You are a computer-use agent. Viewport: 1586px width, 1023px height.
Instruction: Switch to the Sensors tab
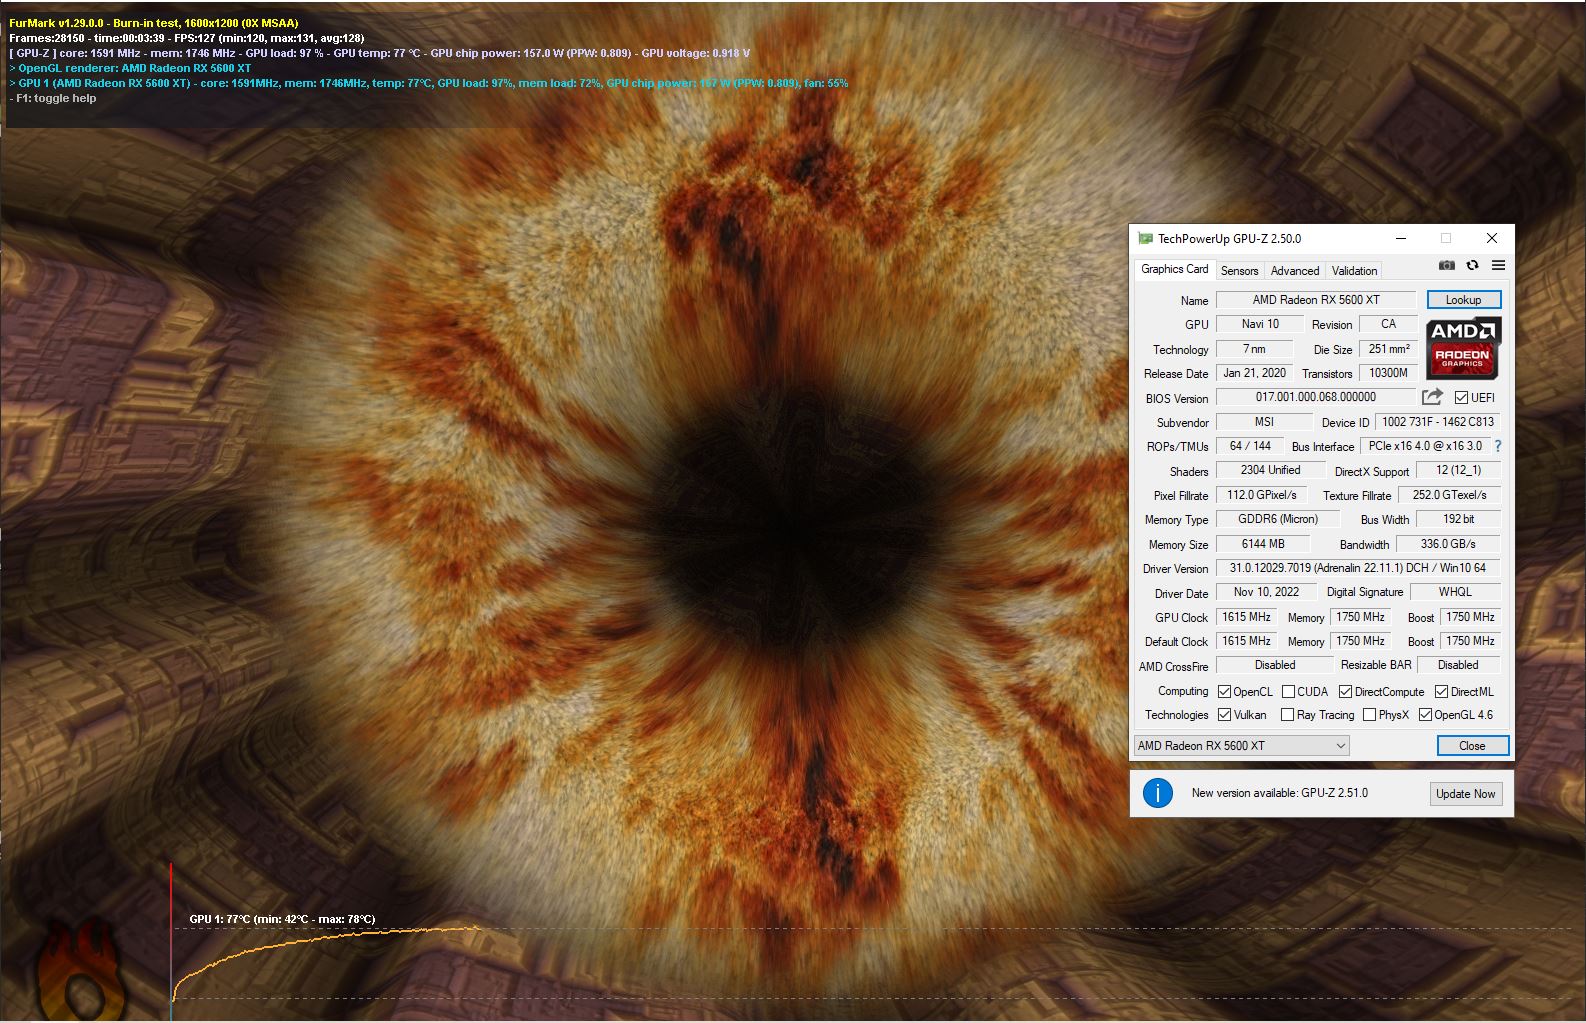coord(1239,271)
